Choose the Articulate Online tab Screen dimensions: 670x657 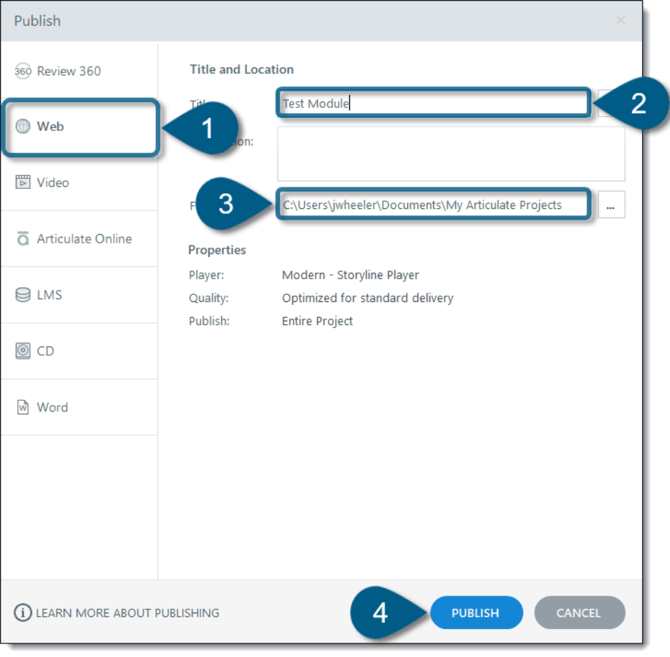pyautogui.click(x=79, y=239)
